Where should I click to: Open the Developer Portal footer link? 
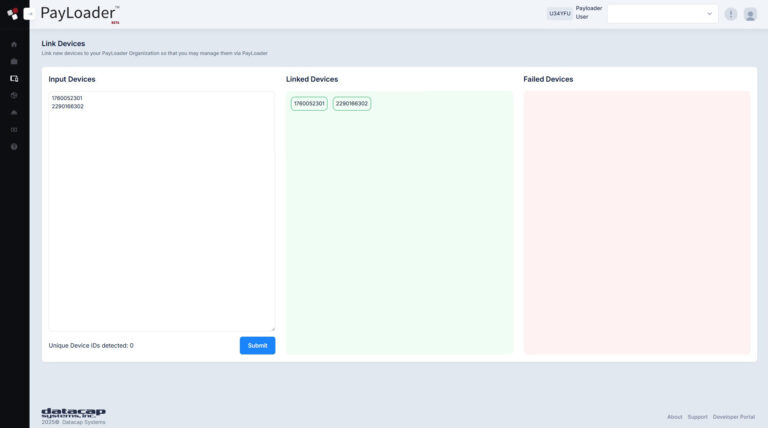point(733,417)
